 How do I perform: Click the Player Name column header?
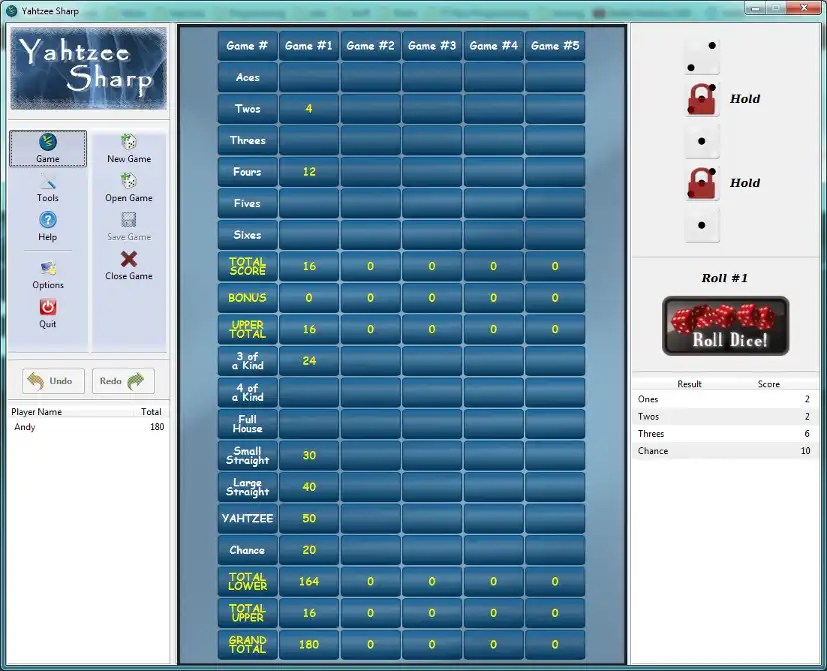coord(36,411)
